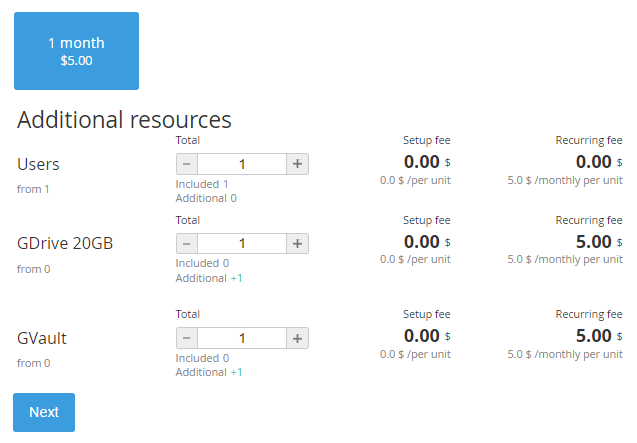637x443 pixels.
Task: Click minus icon for GDrive 20GB
Action: coord(187,244)
